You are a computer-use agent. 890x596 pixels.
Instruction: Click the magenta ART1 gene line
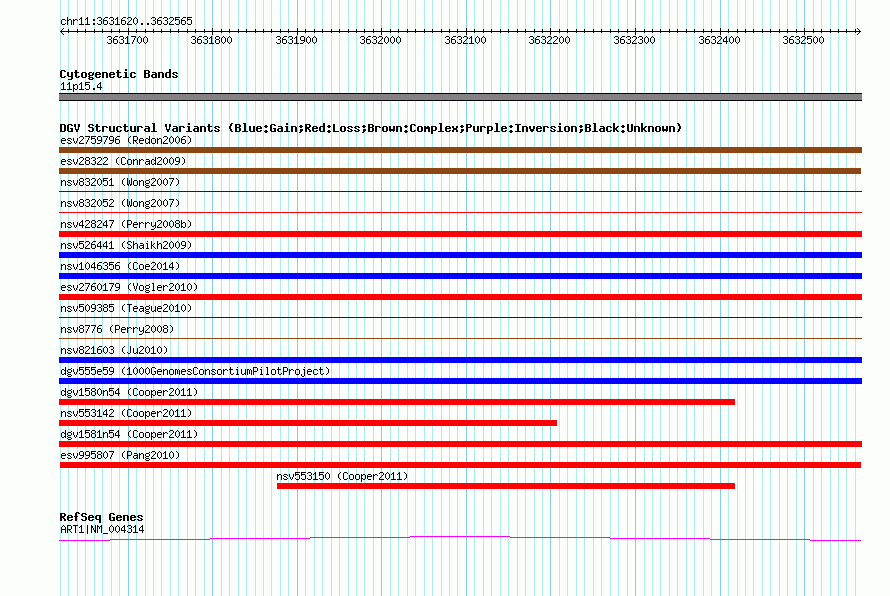coord(460,538)
